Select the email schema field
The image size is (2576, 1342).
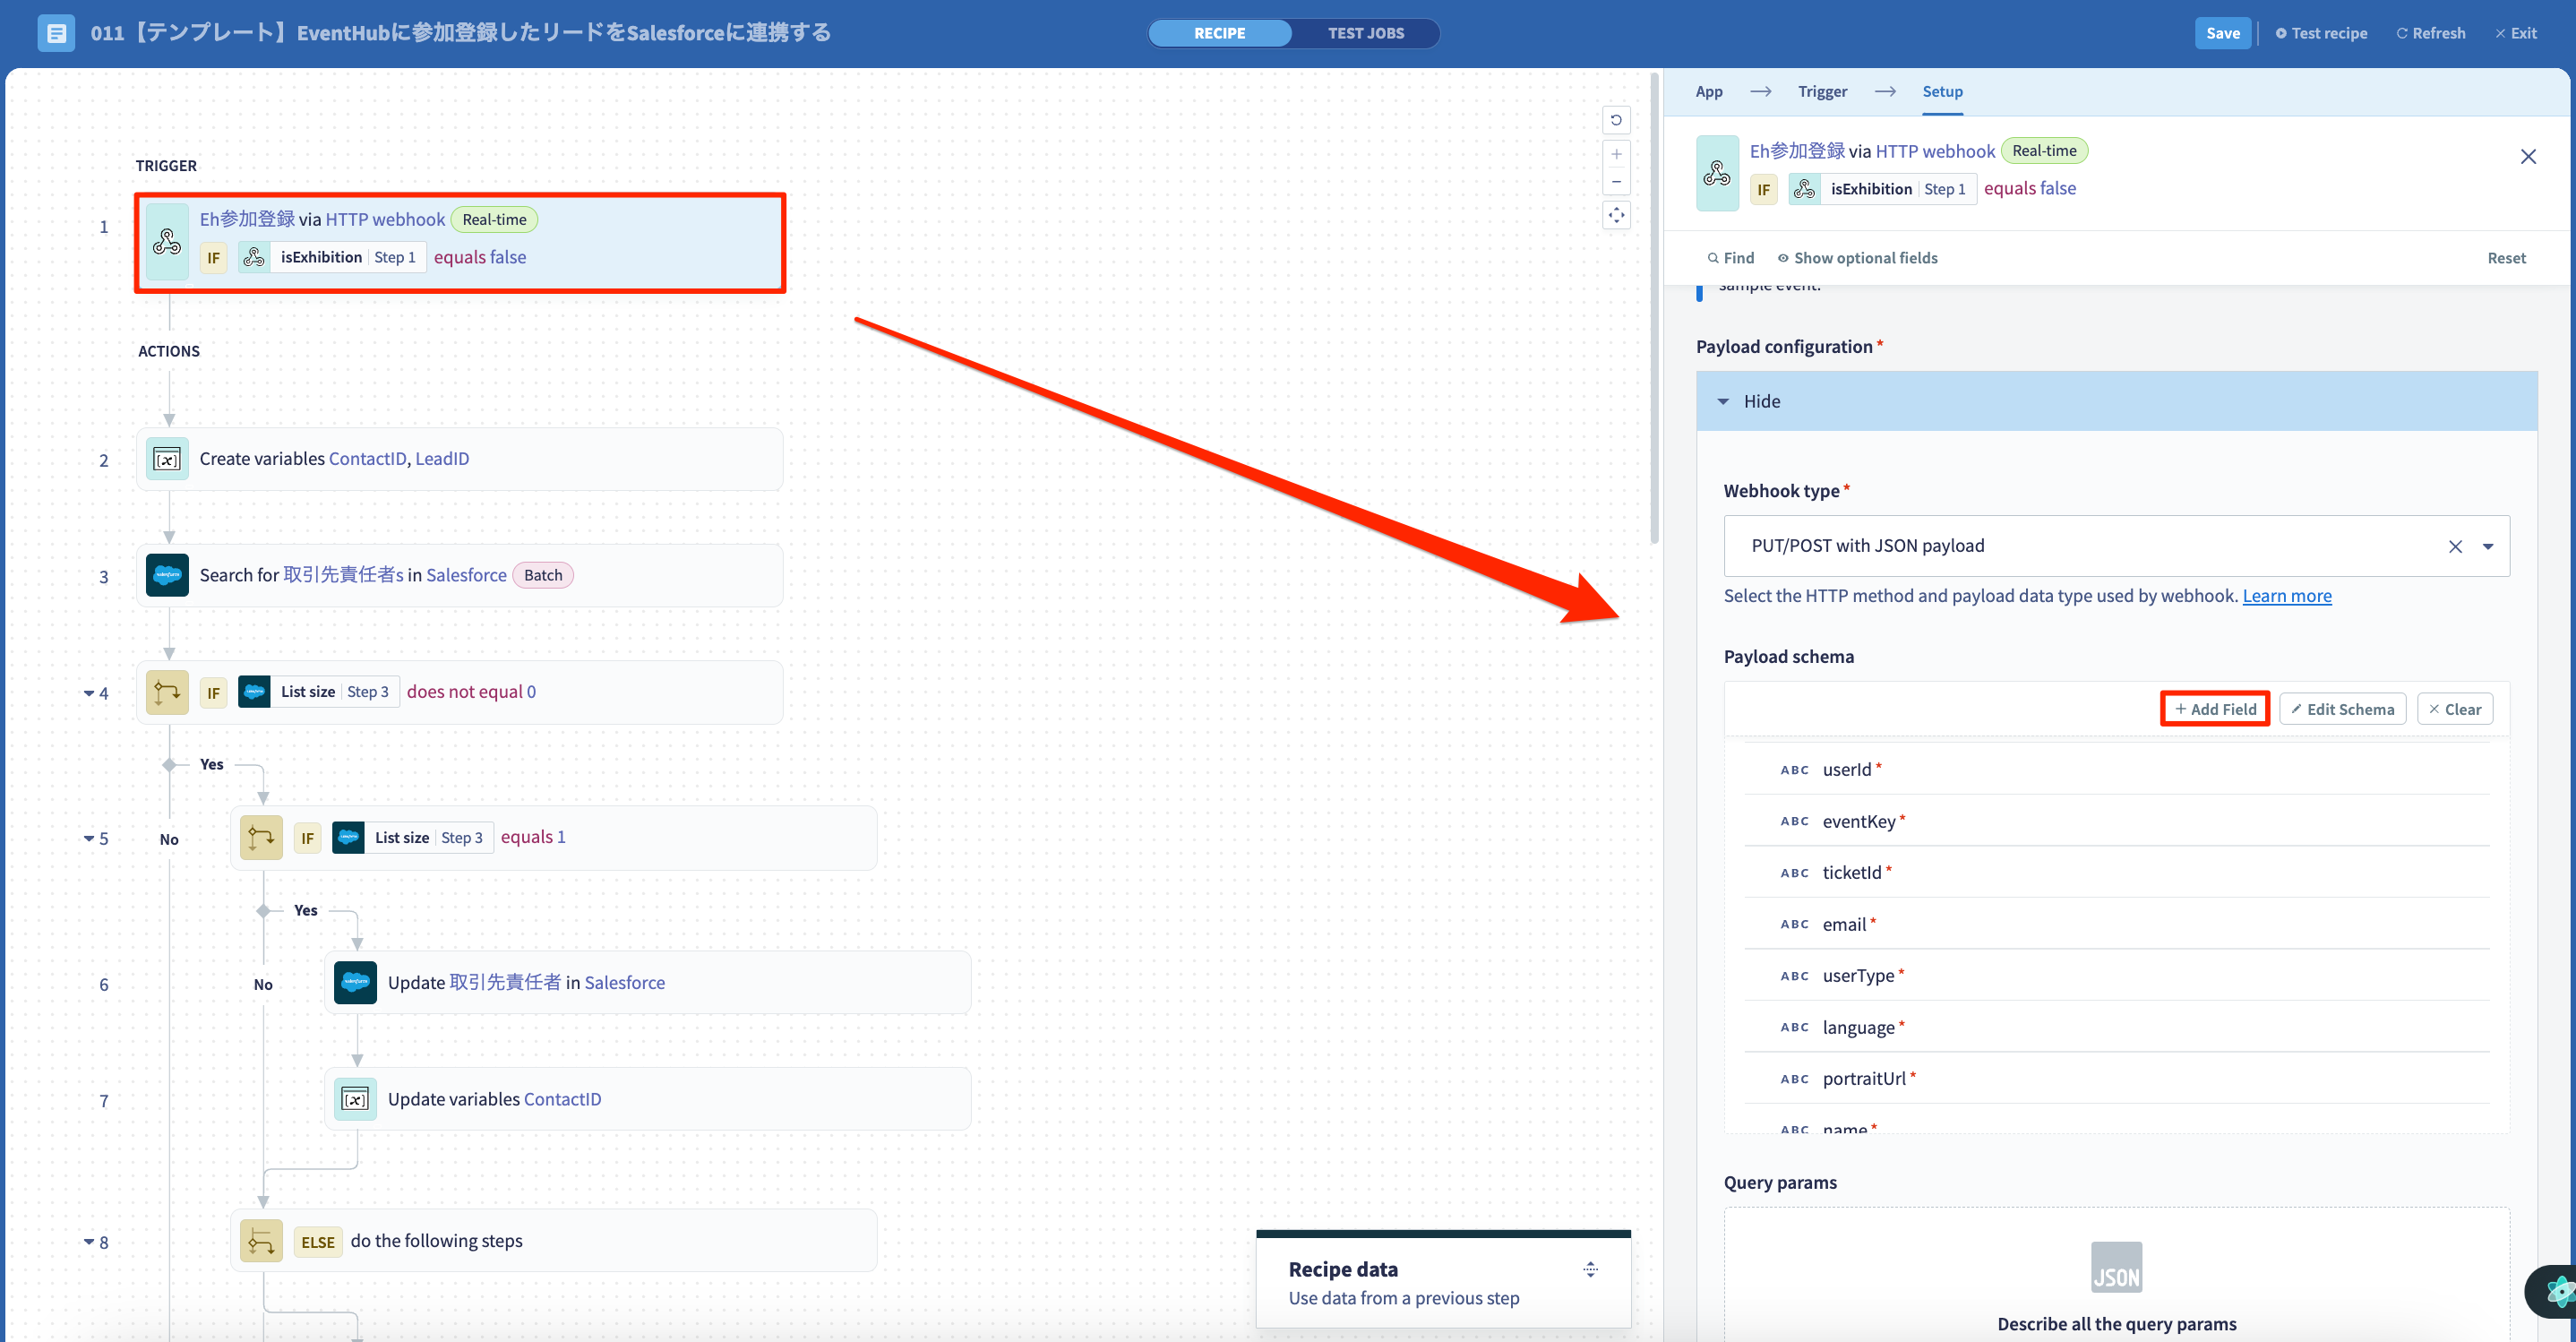pos(2116,925)
